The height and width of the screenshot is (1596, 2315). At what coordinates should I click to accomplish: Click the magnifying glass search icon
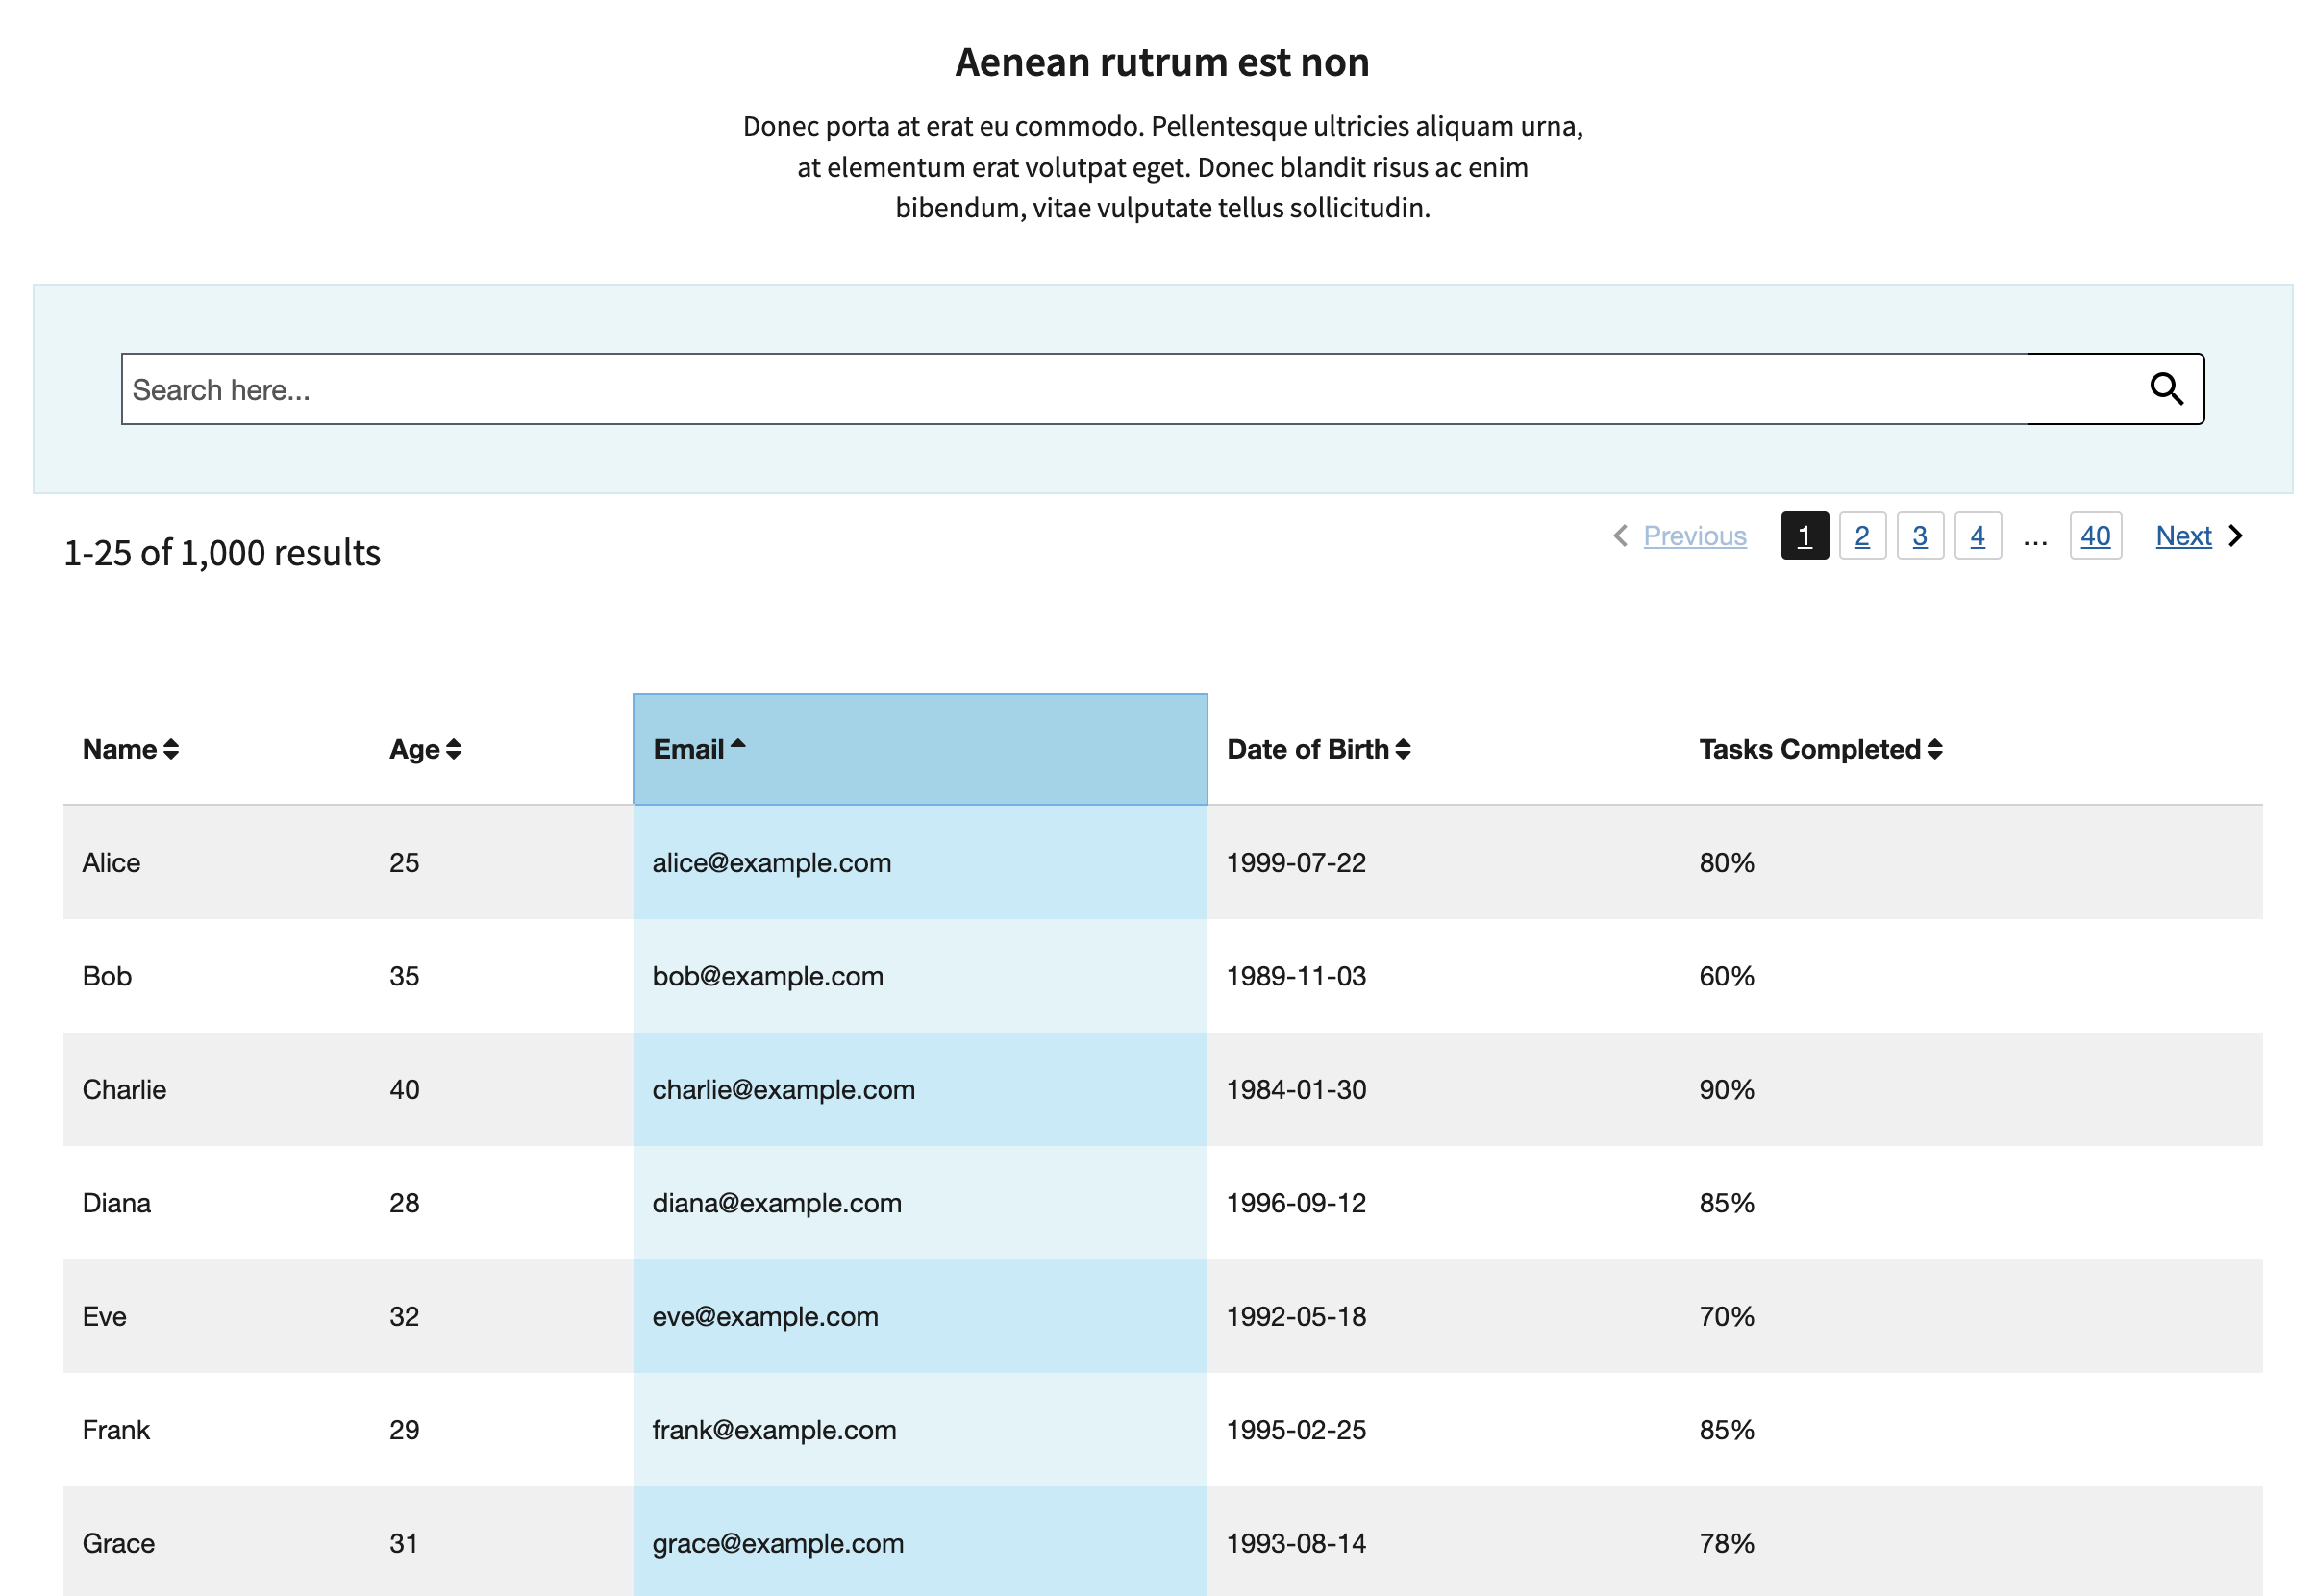[x=2165, y=389]
